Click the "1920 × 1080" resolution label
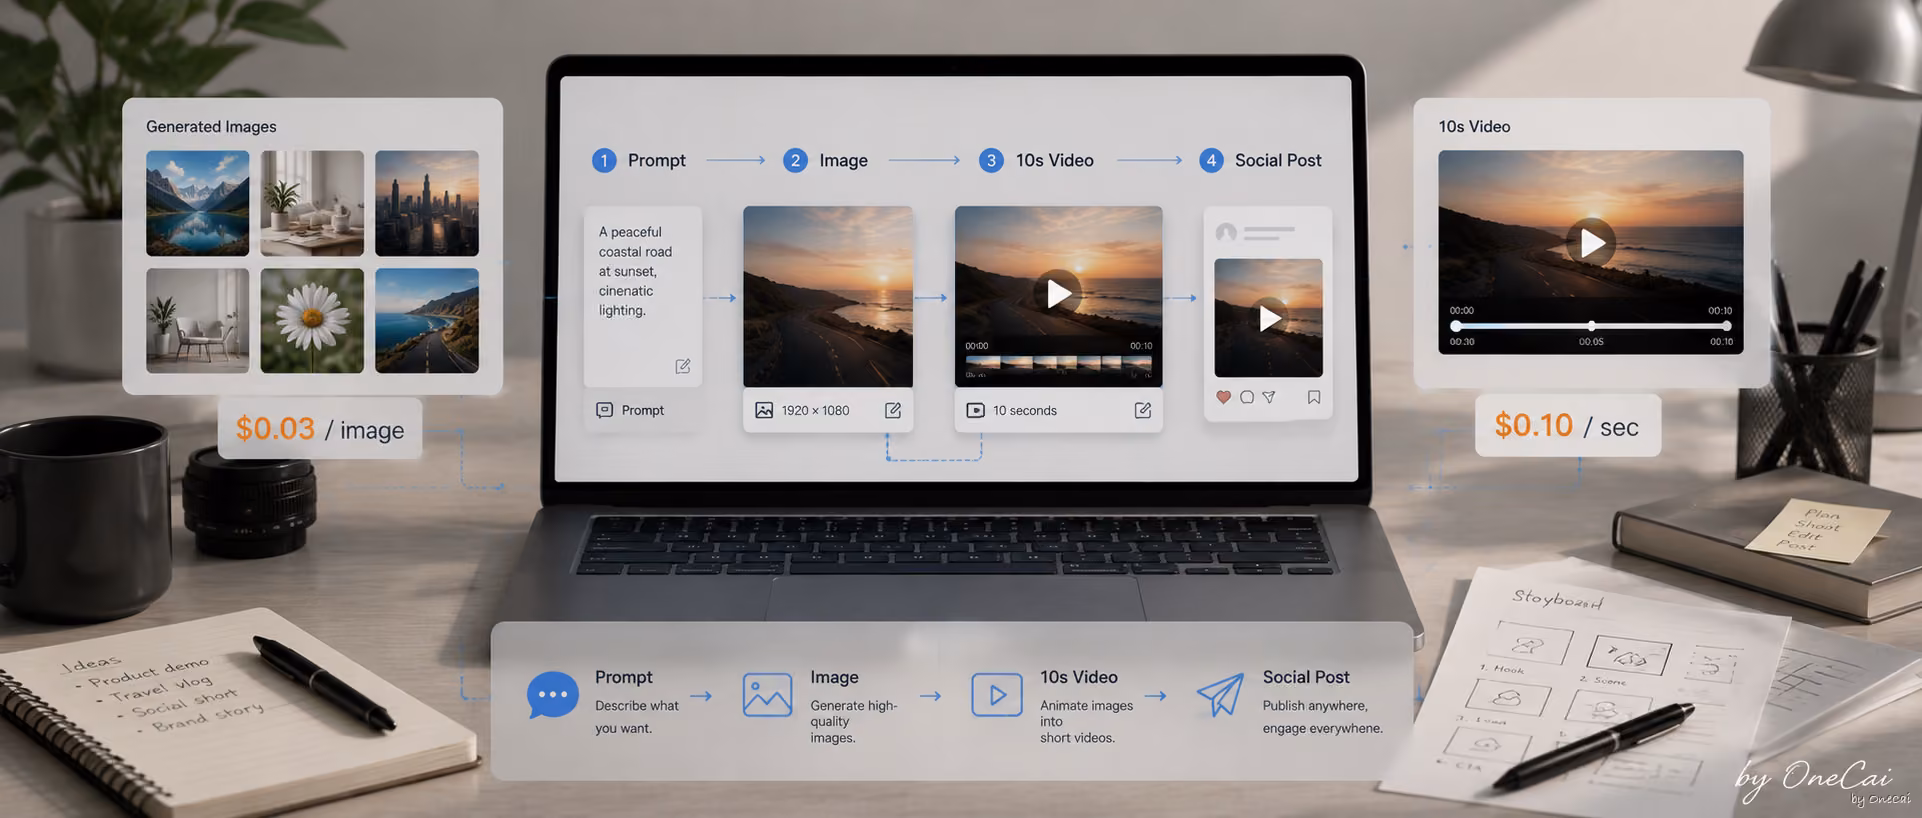 (815, 410)
